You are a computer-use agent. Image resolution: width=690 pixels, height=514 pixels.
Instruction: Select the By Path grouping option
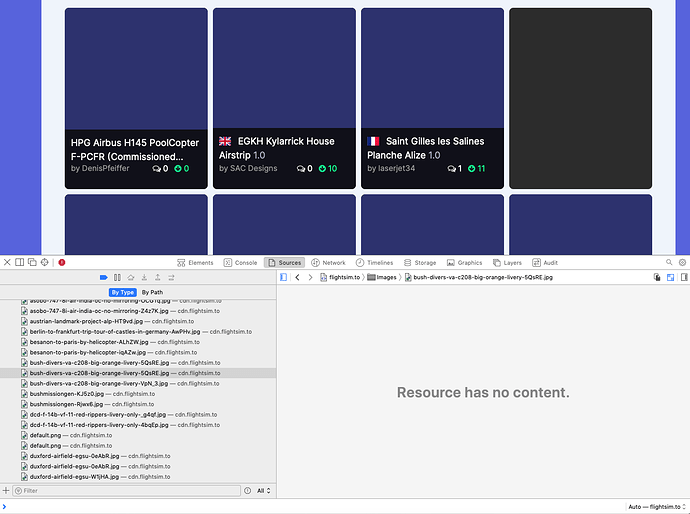tap(151, 292)
